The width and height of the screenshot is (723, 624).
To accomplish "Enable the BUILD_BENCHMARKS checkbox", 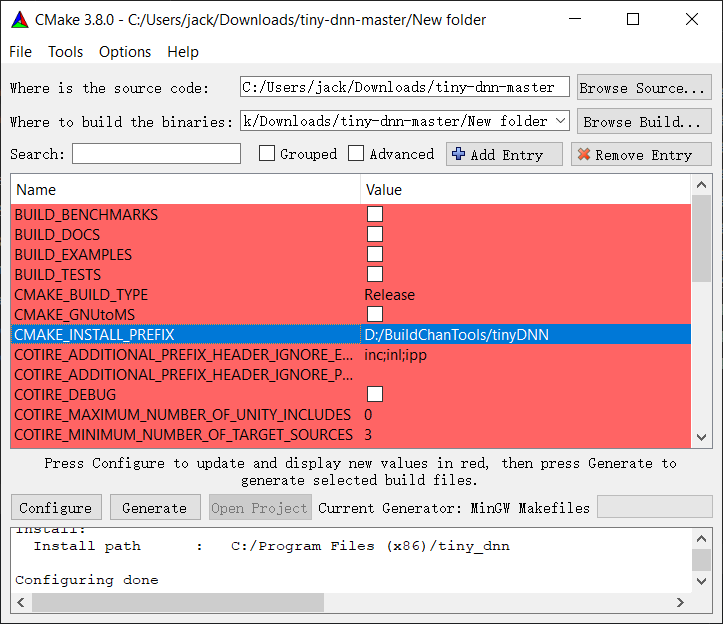I will coord(375,214).
